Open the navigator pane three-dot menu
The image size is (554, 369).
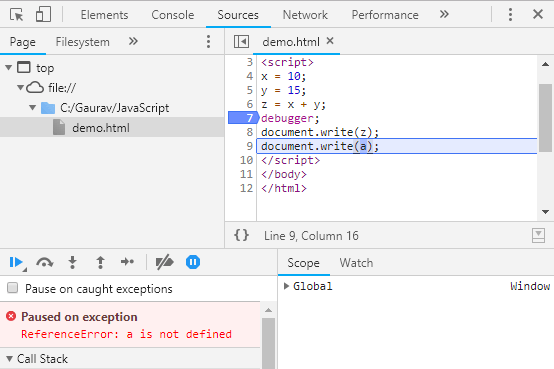click(x=208, y=41)
